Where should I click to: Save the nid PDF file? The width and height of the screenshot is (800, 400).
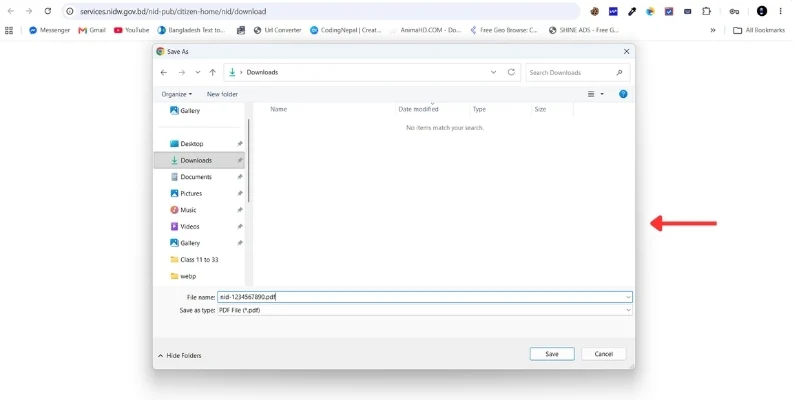552,354
